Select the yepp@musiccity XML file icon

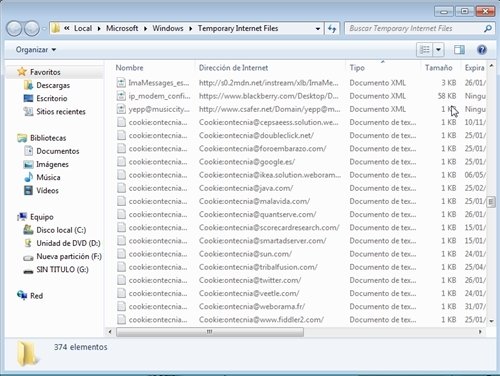(x=121, y=109)
